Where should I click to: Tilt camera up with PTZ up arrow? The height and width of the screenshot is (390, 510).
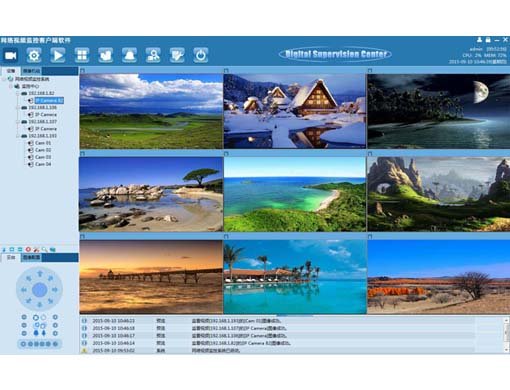(x=40, y=274)
